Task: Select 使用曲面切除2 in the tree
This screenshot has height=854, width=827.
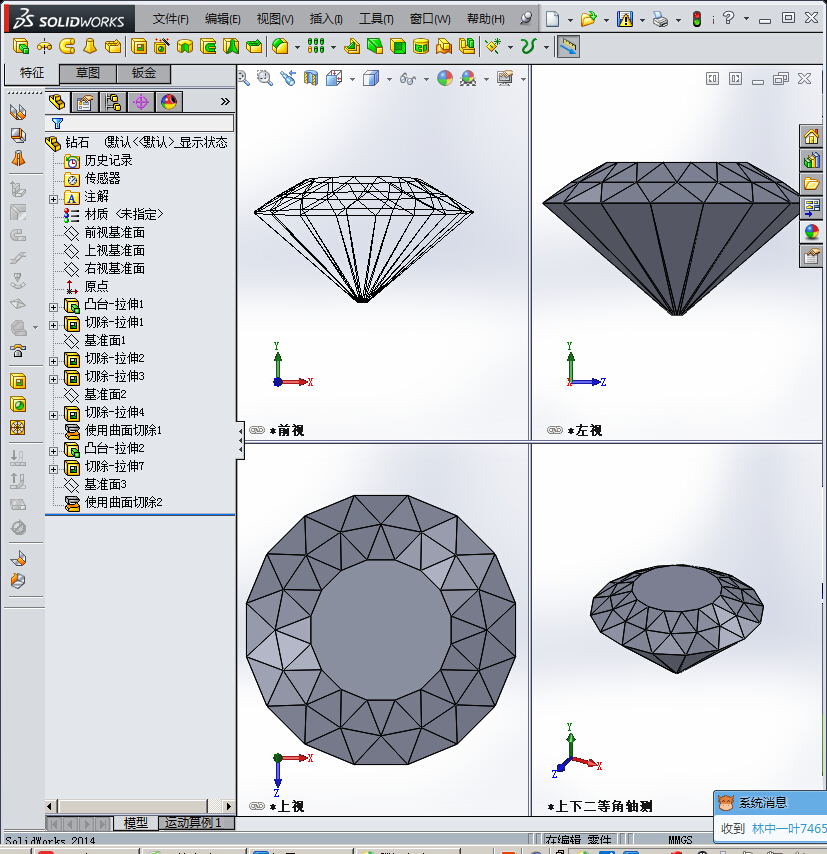Action: coord(123,502)
